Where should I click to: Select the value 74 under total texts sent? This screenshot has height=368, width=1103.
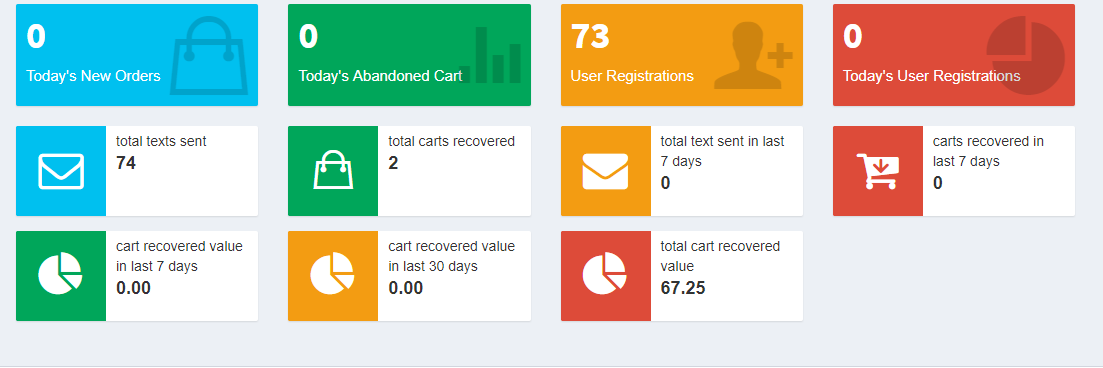126,163
